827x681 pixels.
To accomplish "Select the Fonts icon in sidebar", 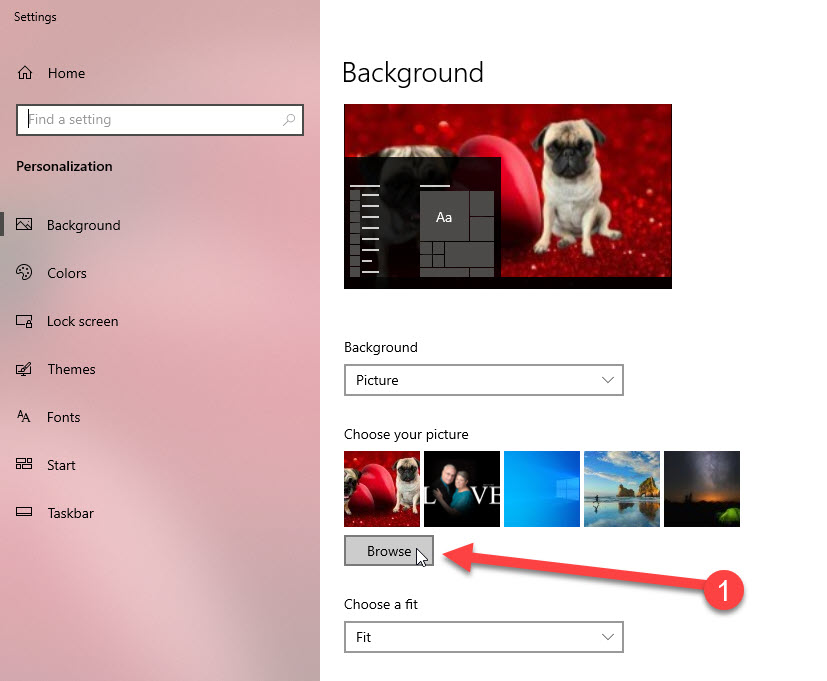I will 25,417.
